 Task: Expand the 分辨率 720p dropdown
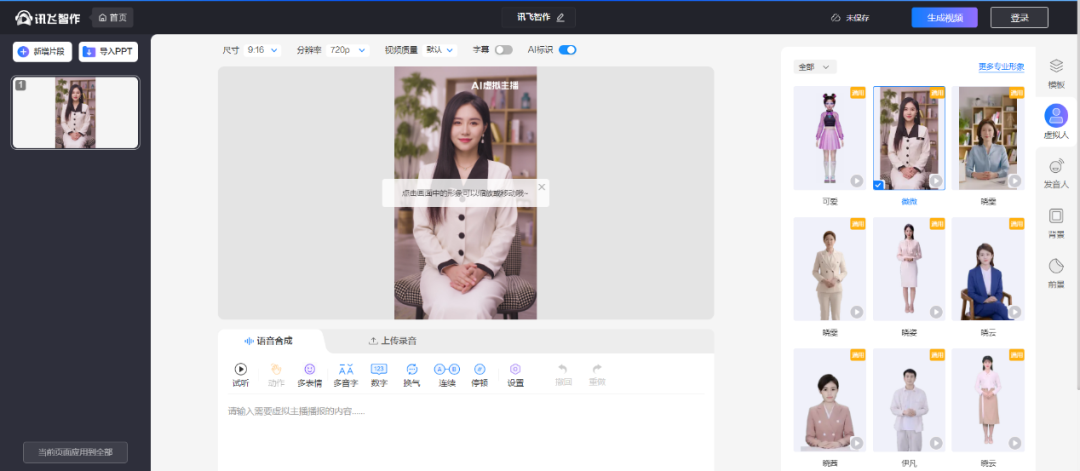345,50
